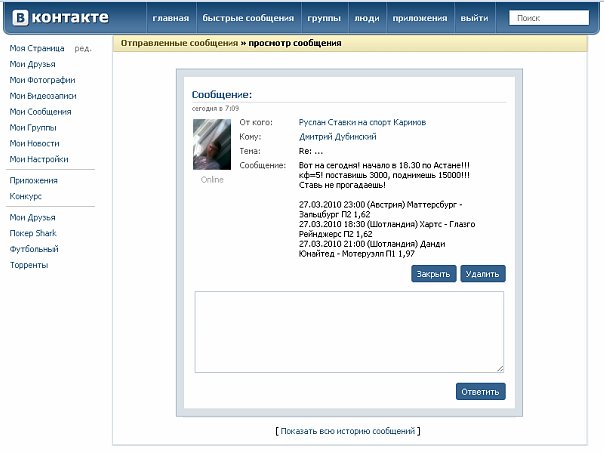Open Мои Сообщения in sidebar
The width and height of the screenshot is (604, 453).
[40, 112]
